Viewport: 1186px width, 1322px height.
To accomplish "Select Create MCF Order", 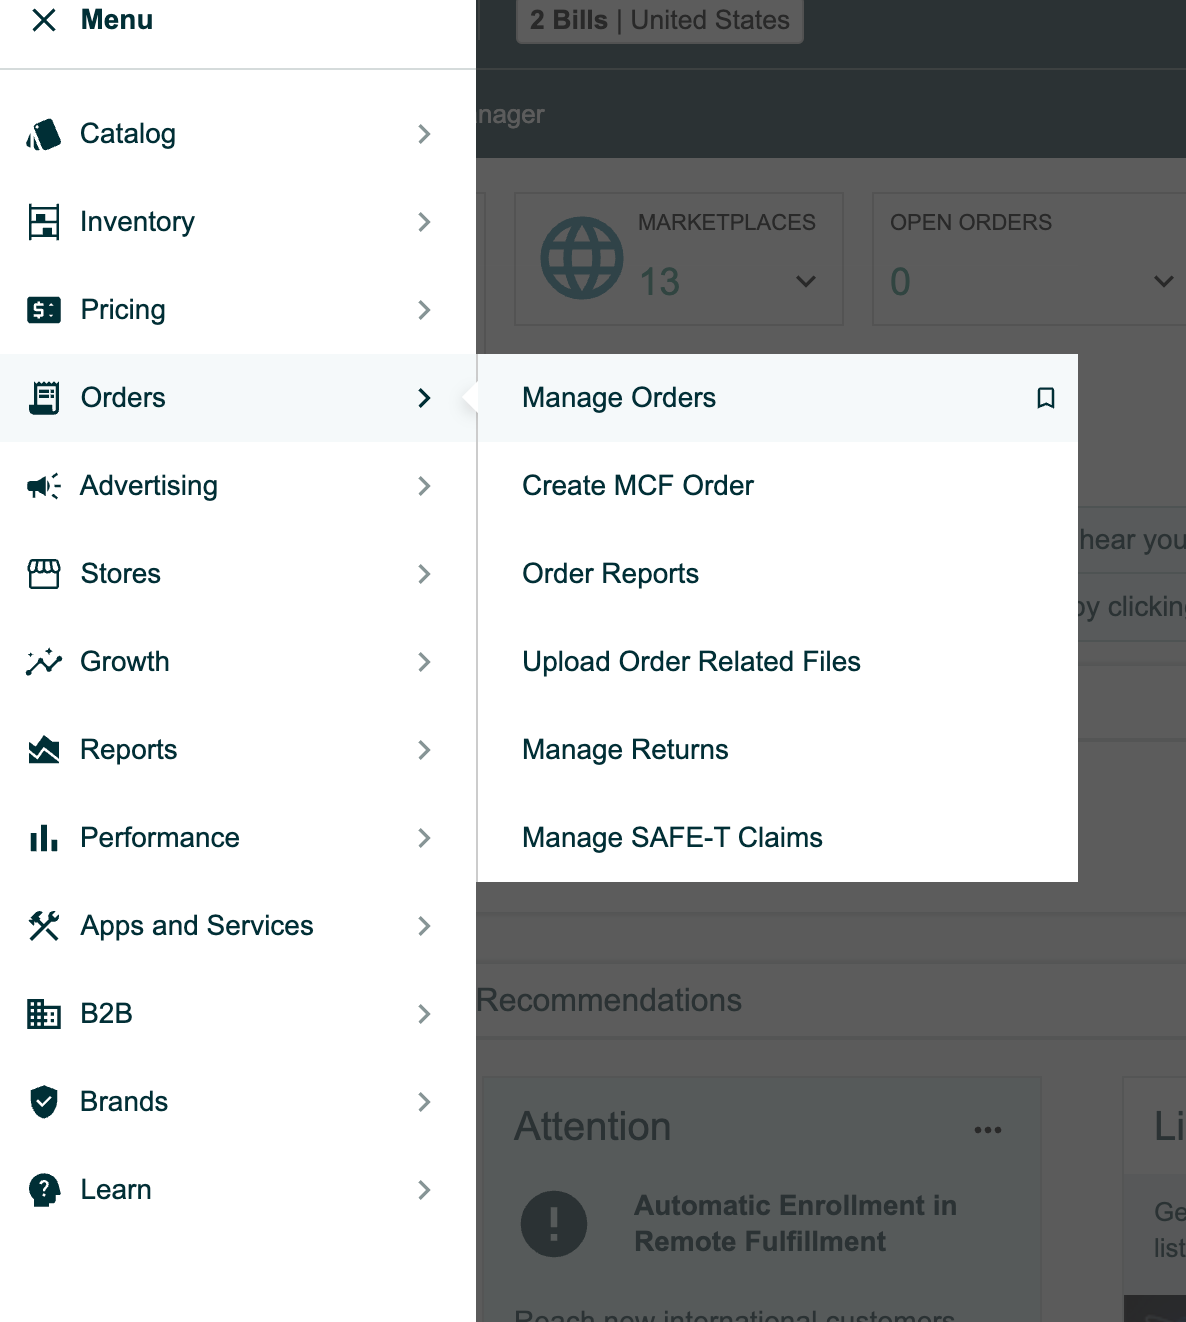I will click(637, 486).
